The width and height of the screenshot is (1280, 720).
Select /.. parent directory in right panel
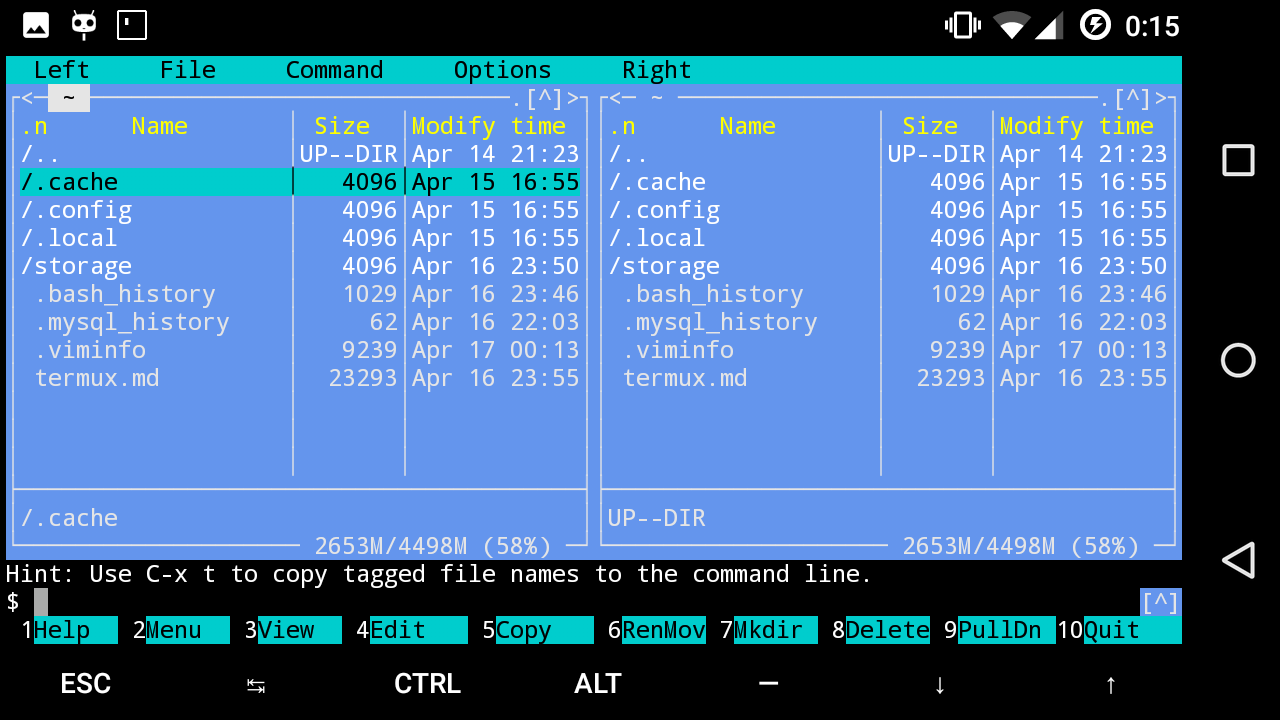click(888, 154)
